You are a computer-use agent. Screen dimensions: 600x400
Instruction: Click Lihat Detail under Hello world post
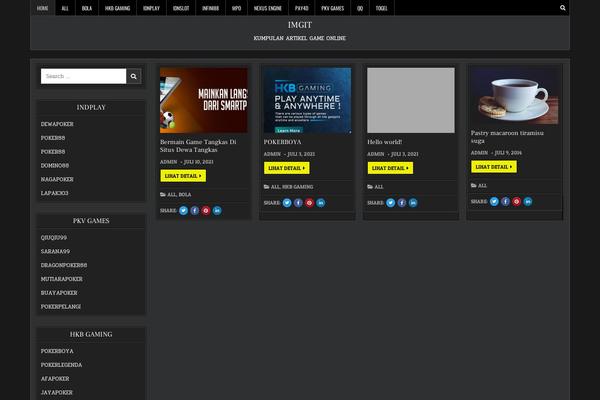point(390,168)
